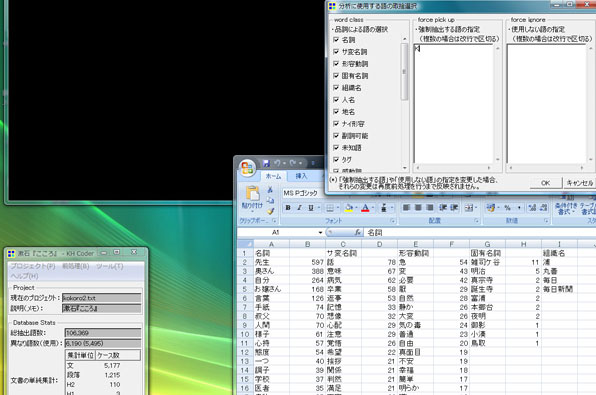Open 前処理(B) menu in KH Coder
596x395 pixels.
point(76,266)
